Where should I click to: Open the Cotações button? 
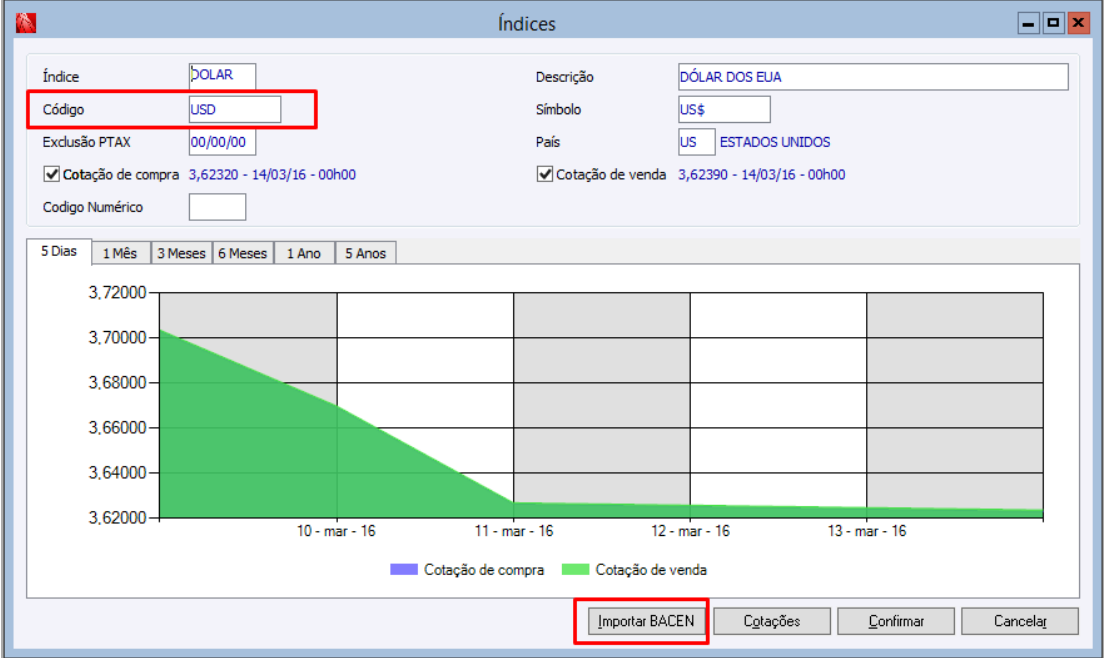tap(772, 621)
